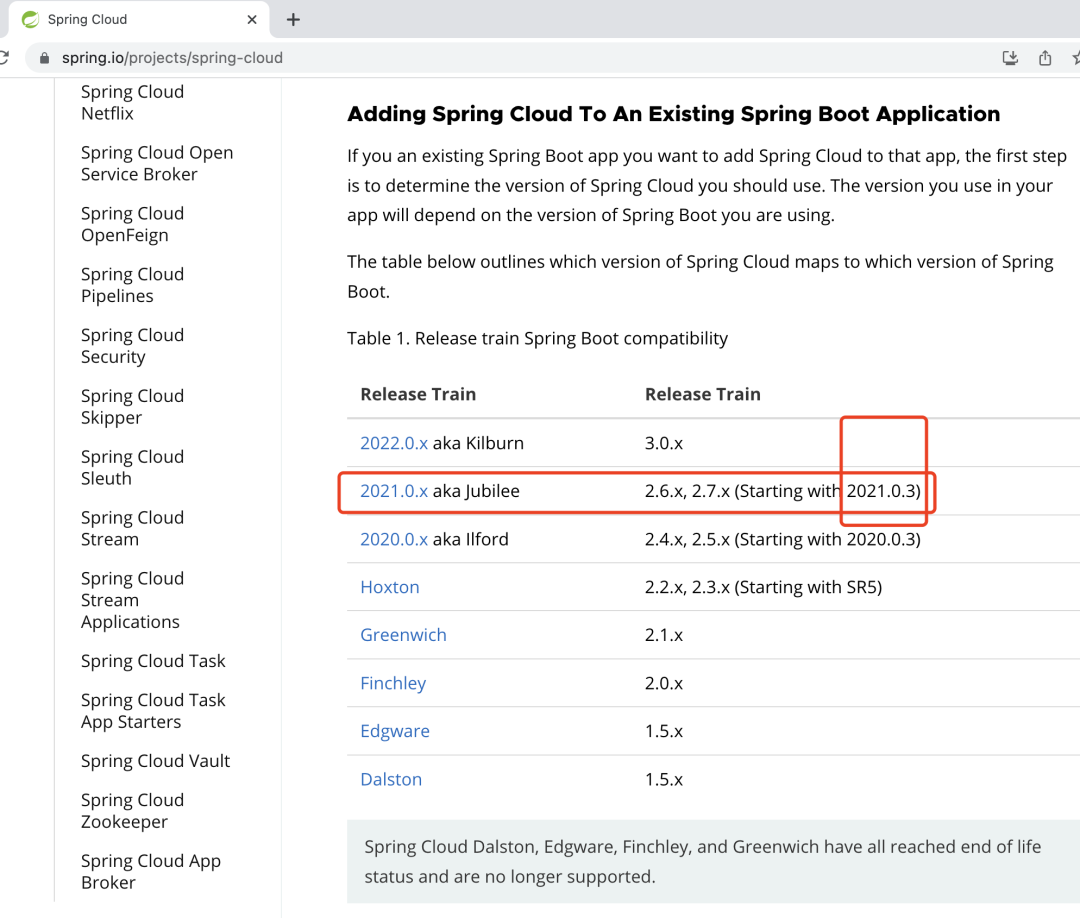Open Spring Cloud Stream Applications link
The image size is (1080, 918).
pyautogui.click(x=132, y=600)
